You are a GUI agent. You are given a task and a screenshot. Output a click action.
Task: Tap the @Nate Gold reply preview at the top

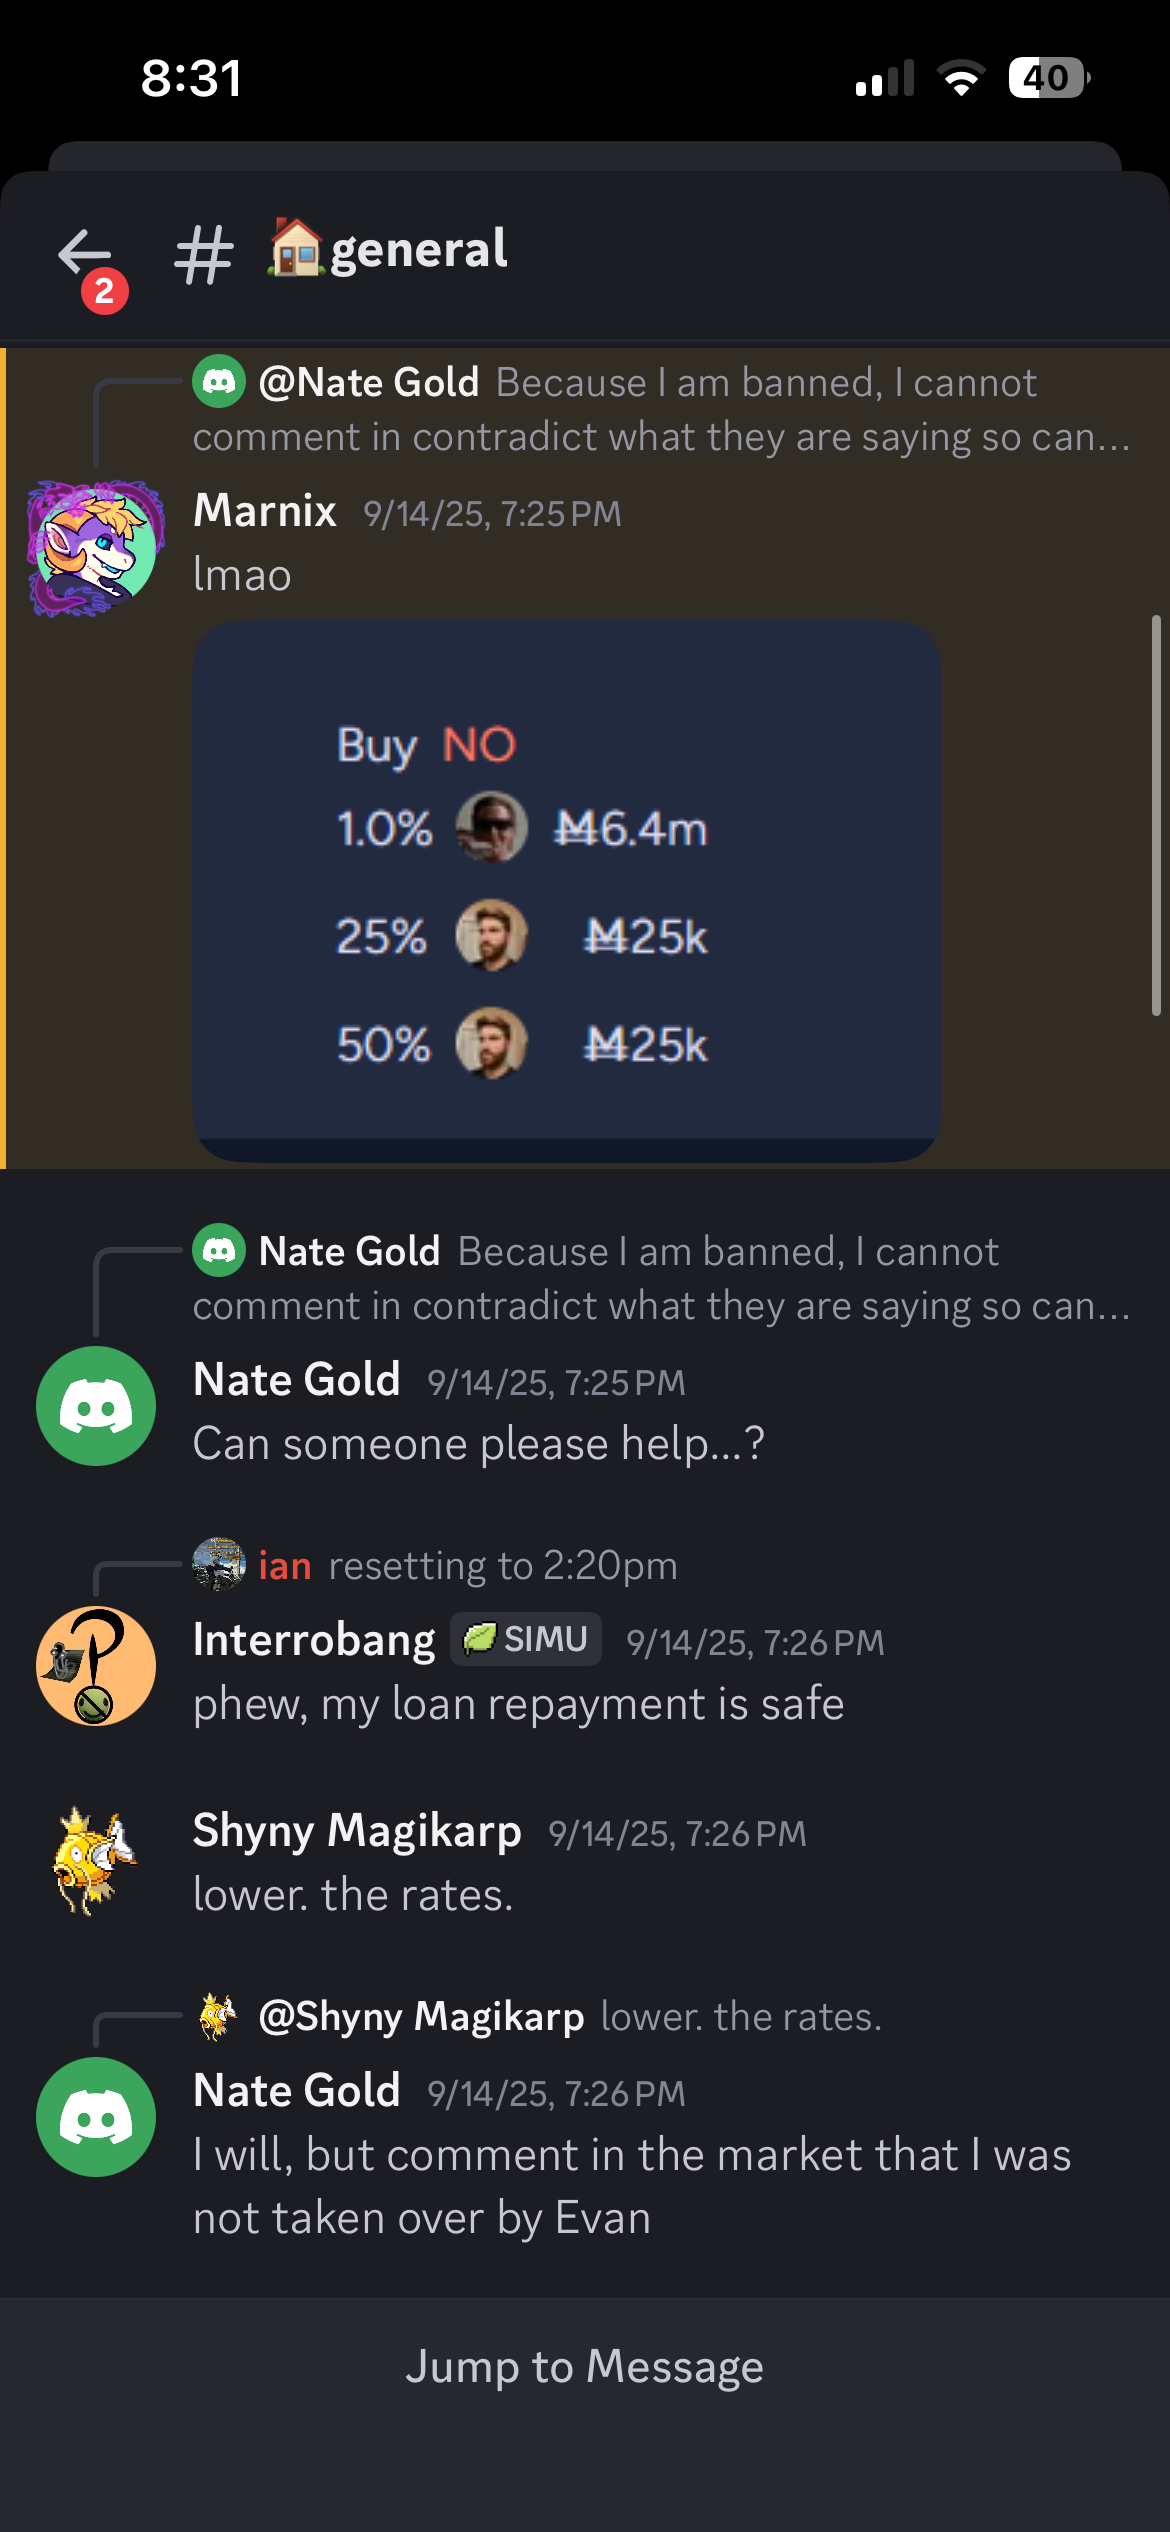(660, 410)
